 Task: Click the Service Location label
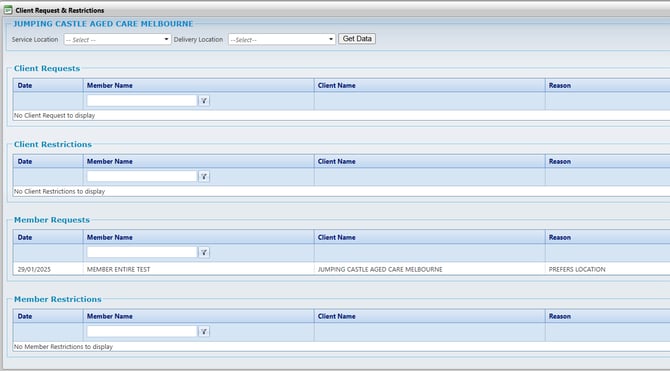[35, 39]
